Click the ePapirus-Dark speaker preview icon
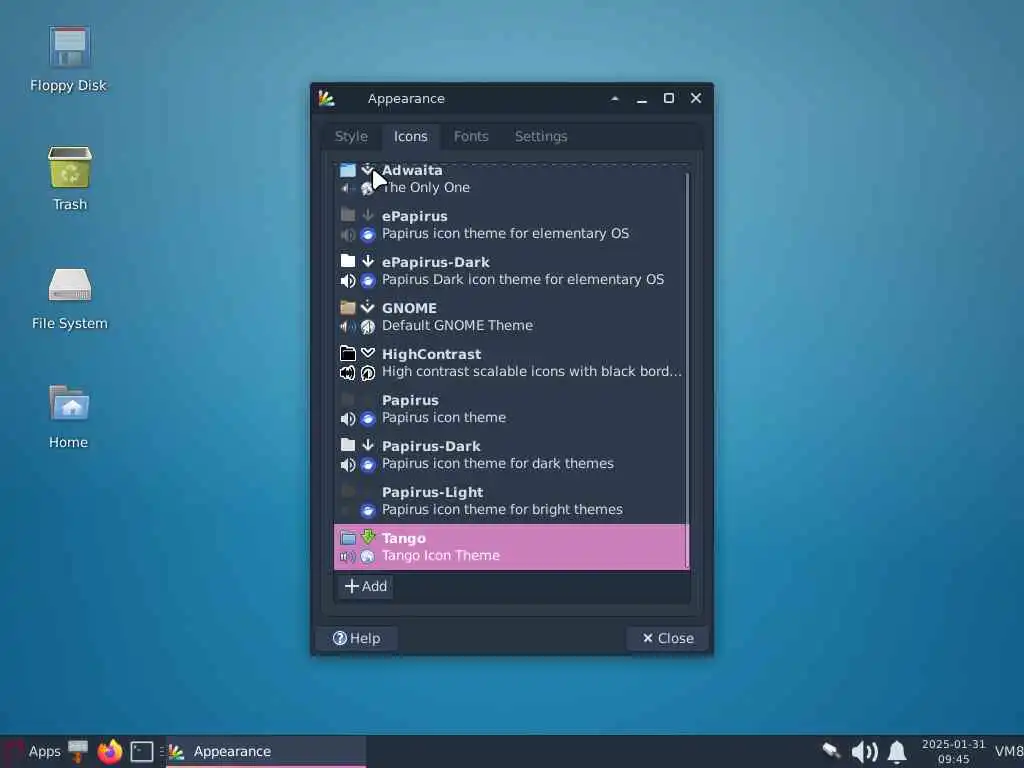This screenshot has height=768, width=1024. (x=347, y=281)
